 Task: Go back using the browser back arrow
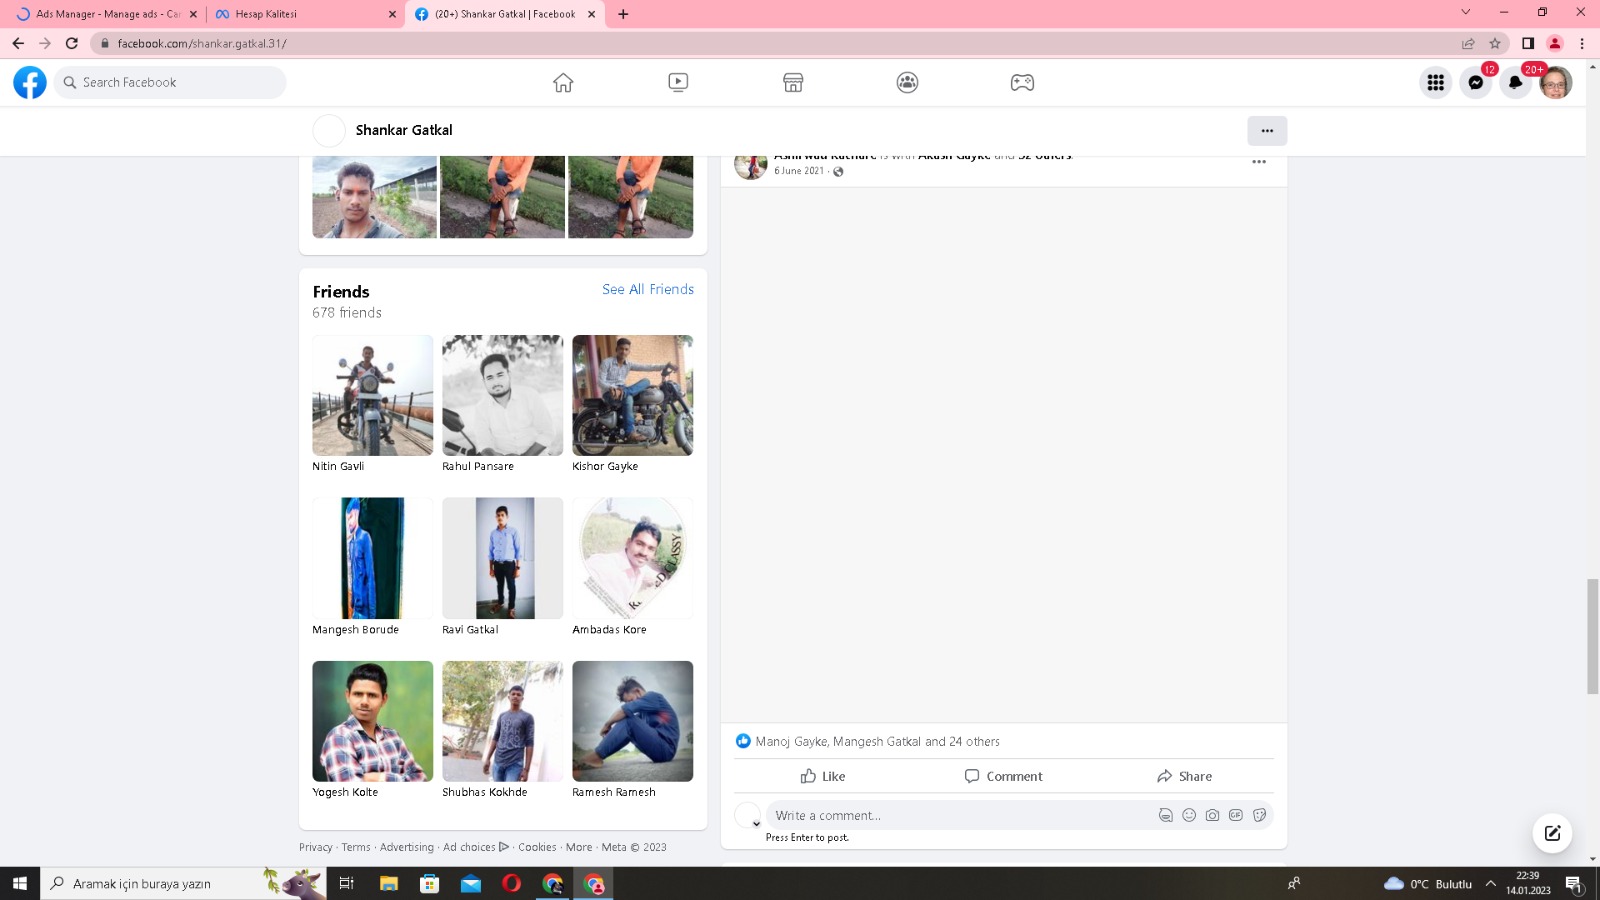click(x=18, y=43)
